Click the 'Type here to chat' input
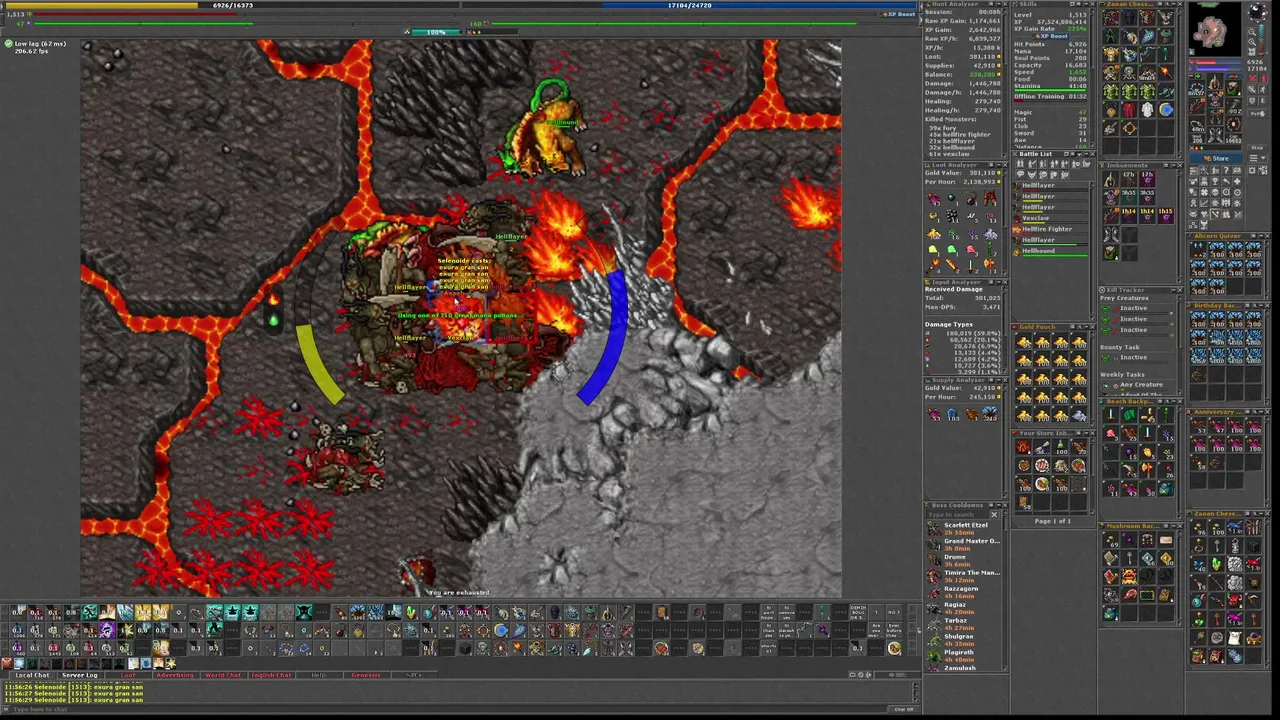 [x=450, y=709]
